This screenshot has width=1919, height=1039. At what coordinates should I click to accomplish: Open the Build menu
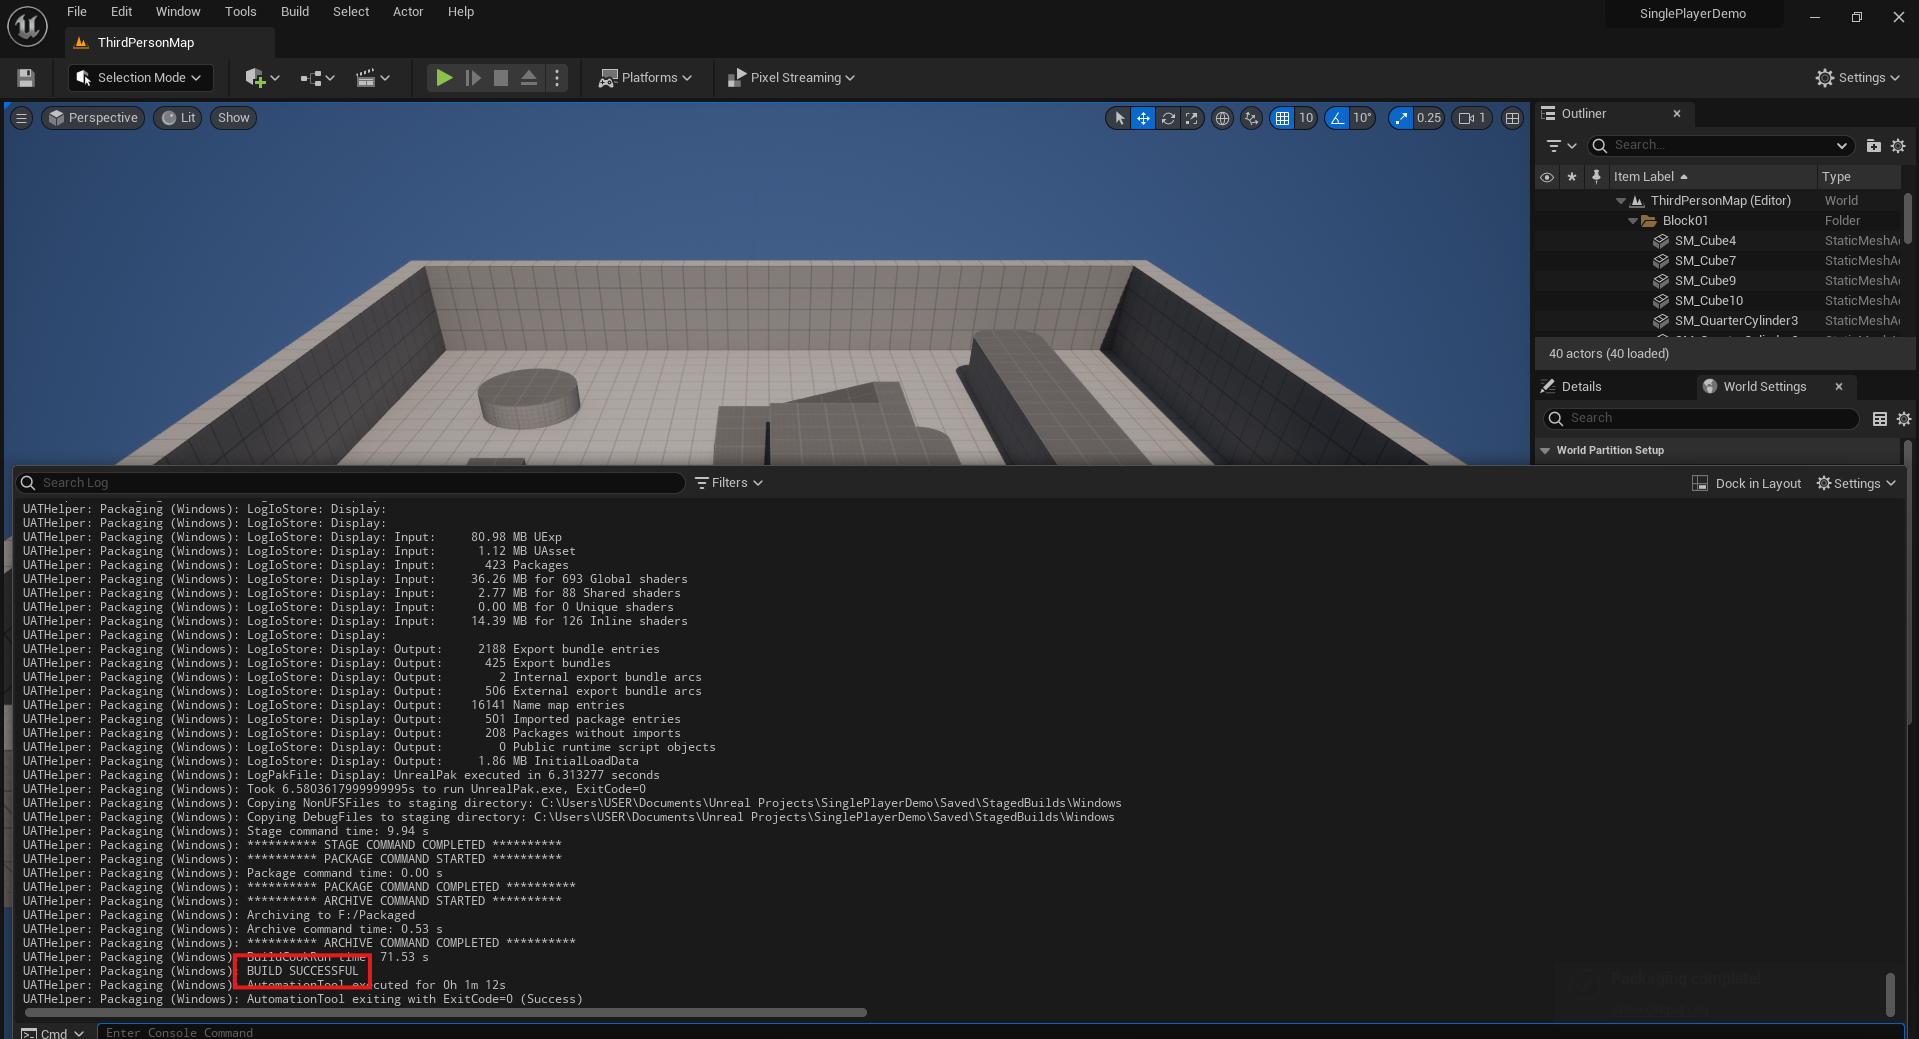coord(294,12)
